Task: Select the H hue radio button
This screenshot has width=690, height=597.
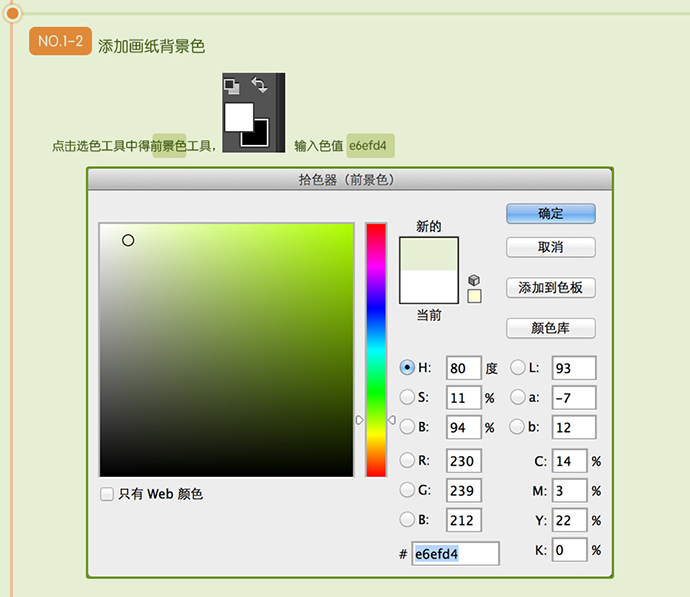Action: coord(407,367)
